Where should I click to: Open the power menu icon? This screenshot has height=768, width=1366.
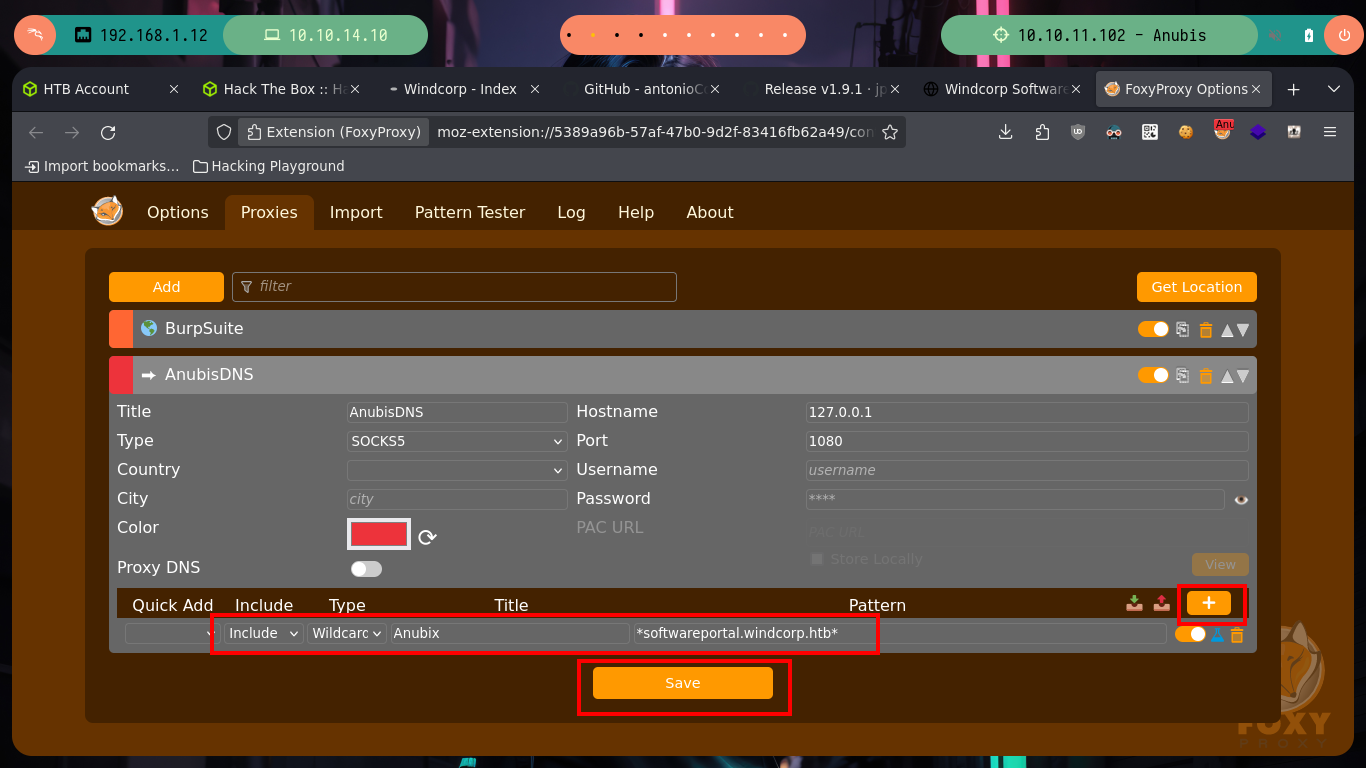(x=1342, y=35)
